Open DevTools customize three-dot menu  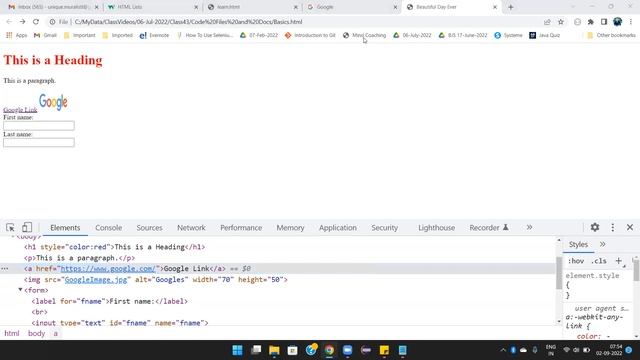613,227
